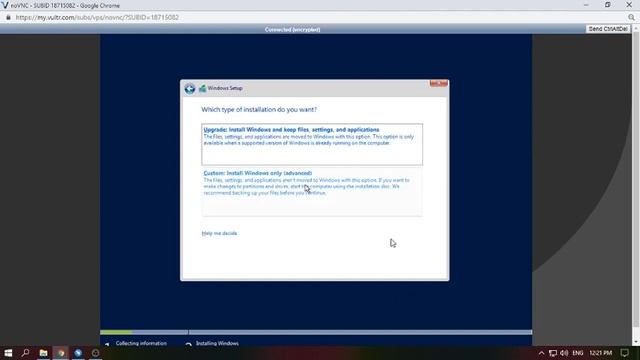640x360 pixels.
Task: Go back using Windows Setup back arrow
Action: 189,89
